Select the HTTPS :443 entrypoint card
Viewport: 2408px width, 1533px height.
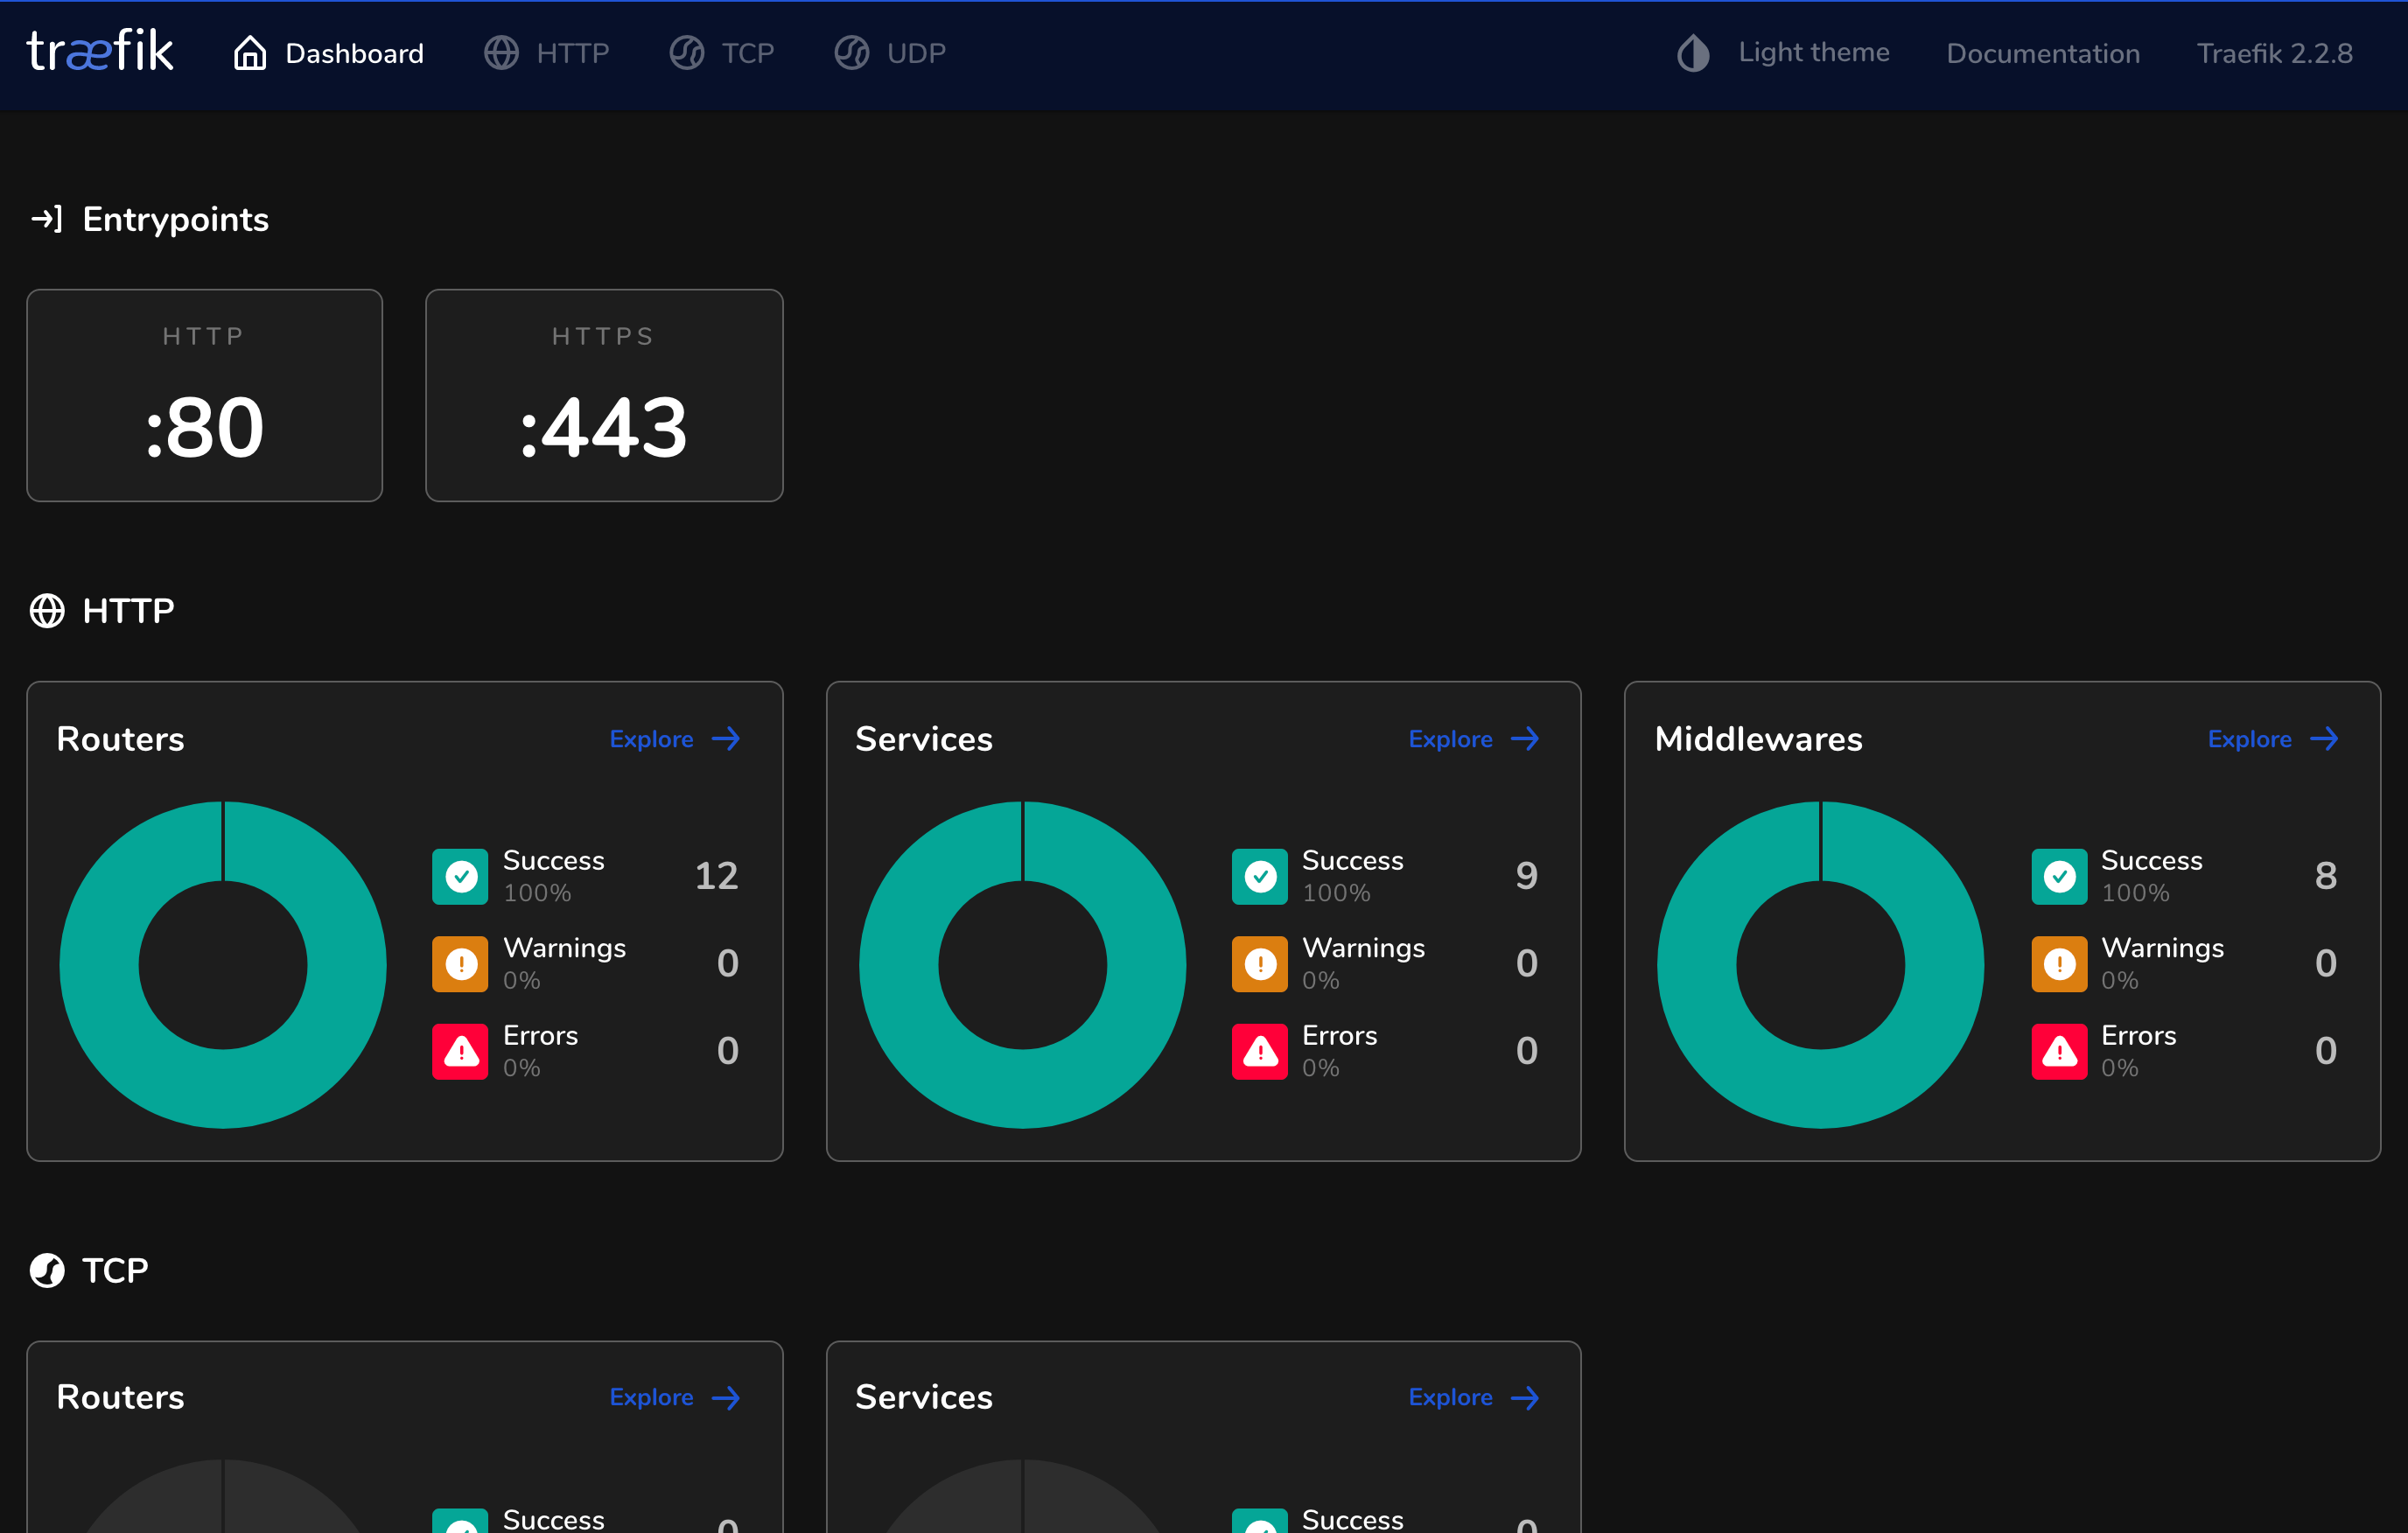point(604,395)
